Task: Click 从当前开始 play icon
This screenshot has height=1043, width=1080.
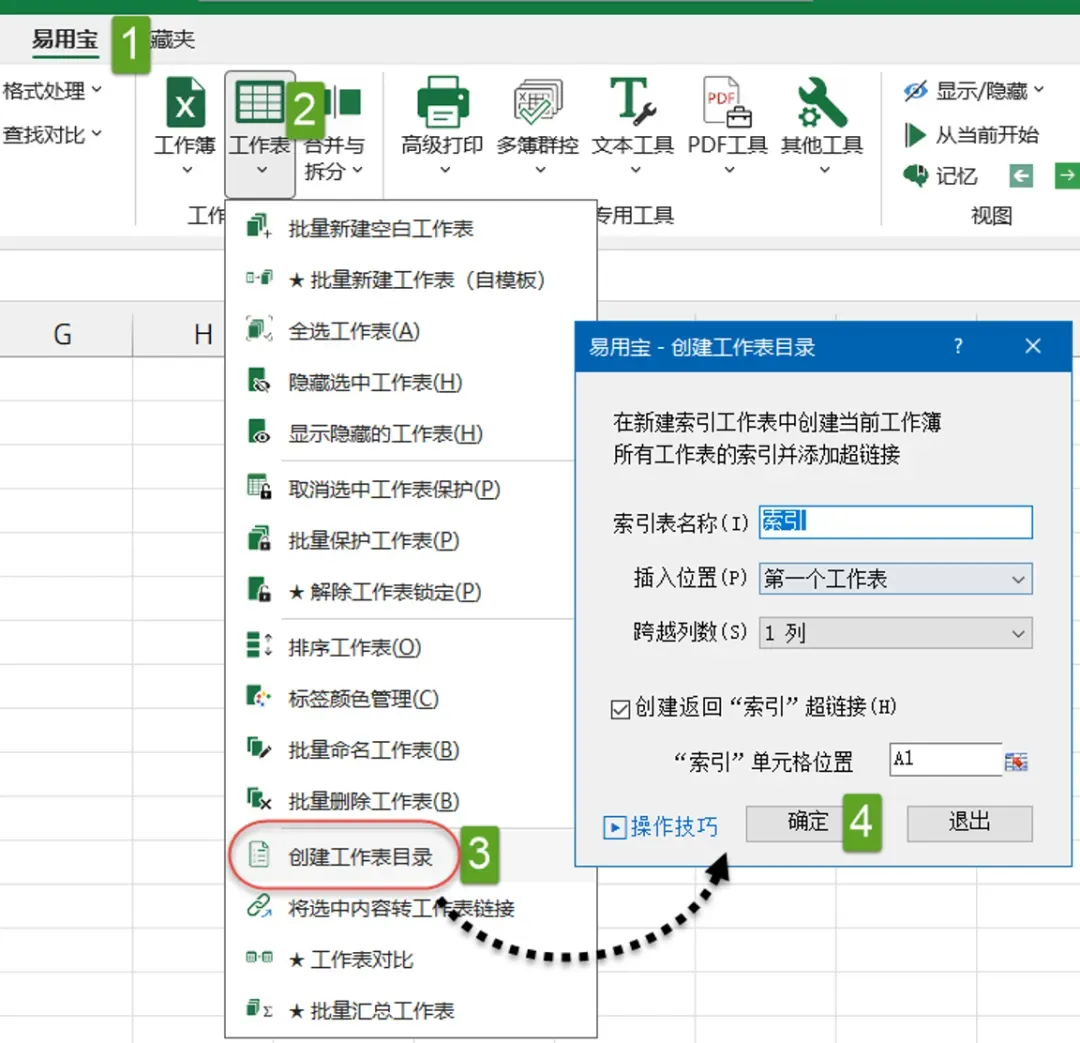Action: coord(915,135)
